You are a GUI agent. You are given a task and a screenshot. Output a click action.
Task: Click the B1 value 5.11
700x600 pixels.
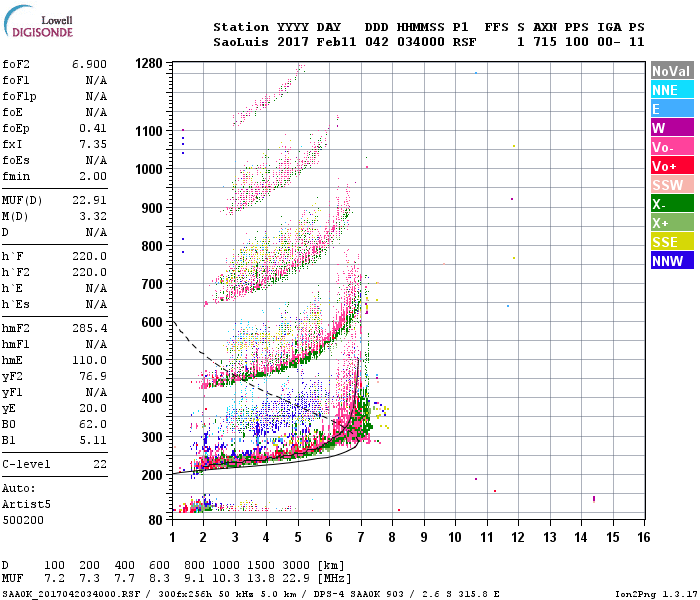(x=93, y=441)
